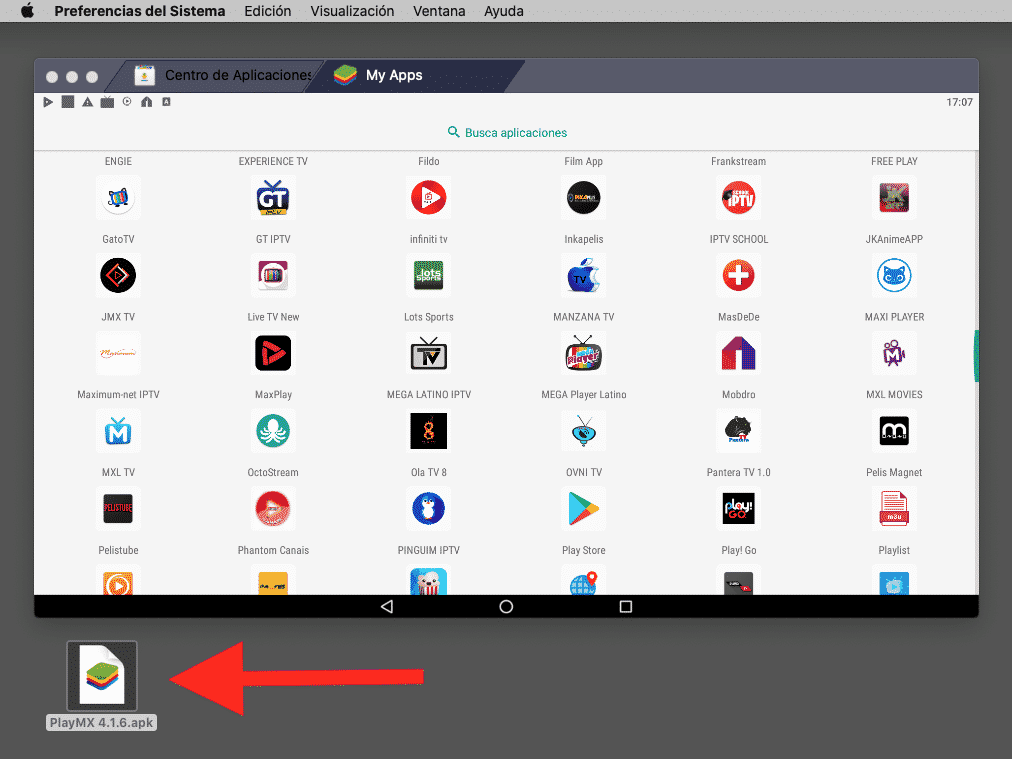Open the MasDeDe app
1012x759 pixels.
(738, 275)
